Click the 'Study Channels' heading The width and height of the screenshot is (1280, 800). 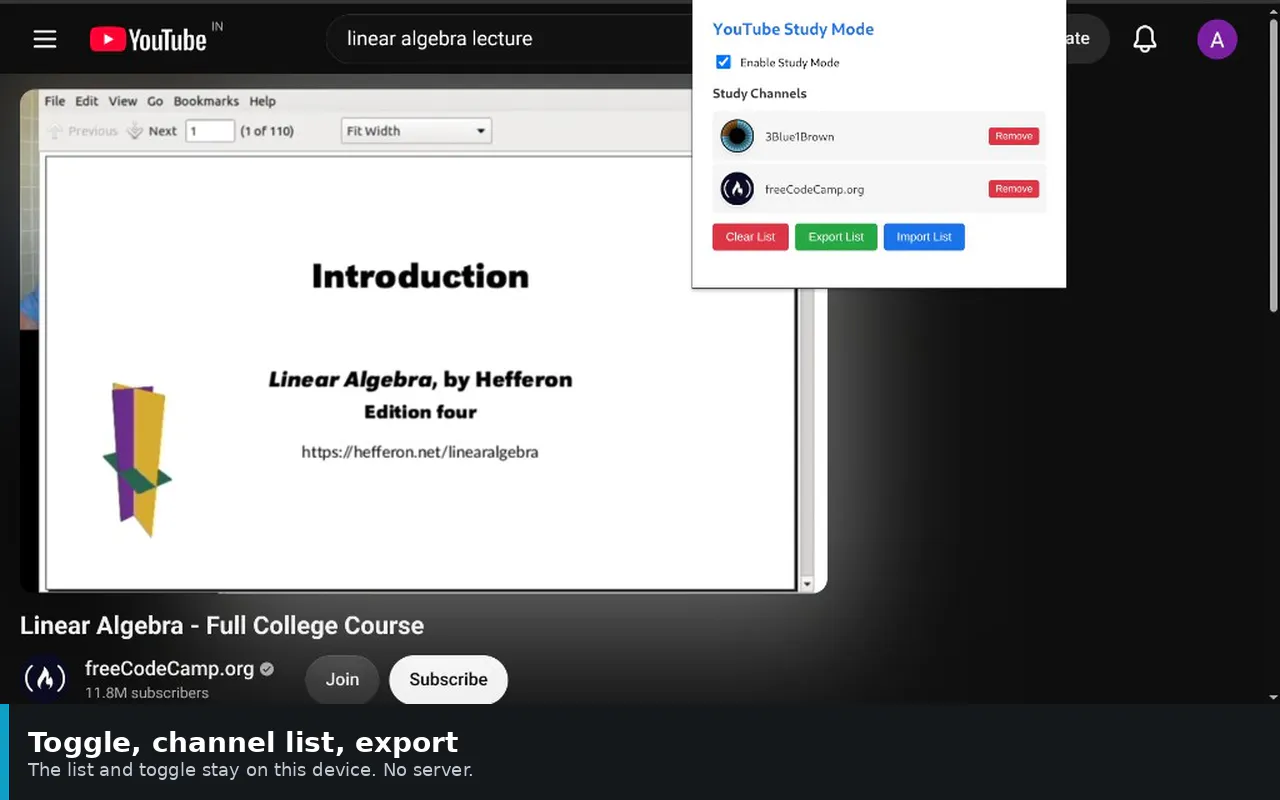point(759,93)
